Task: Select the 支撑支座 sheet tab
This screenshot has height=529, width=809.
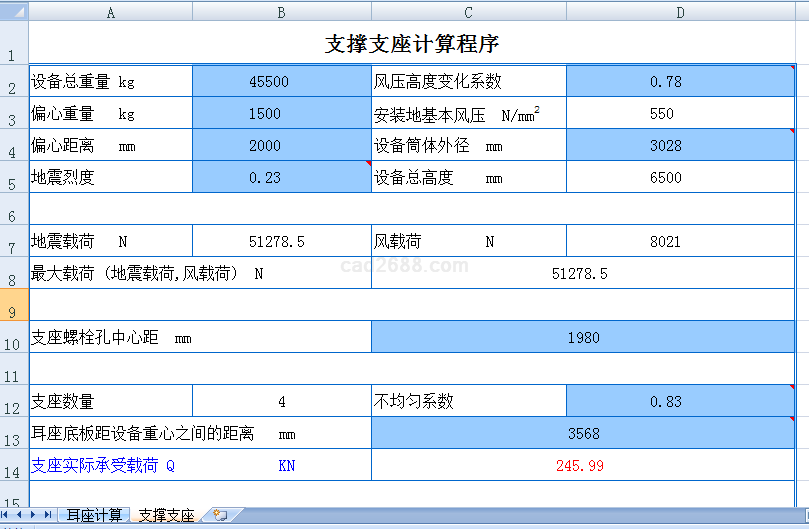Action: [166, 515]
